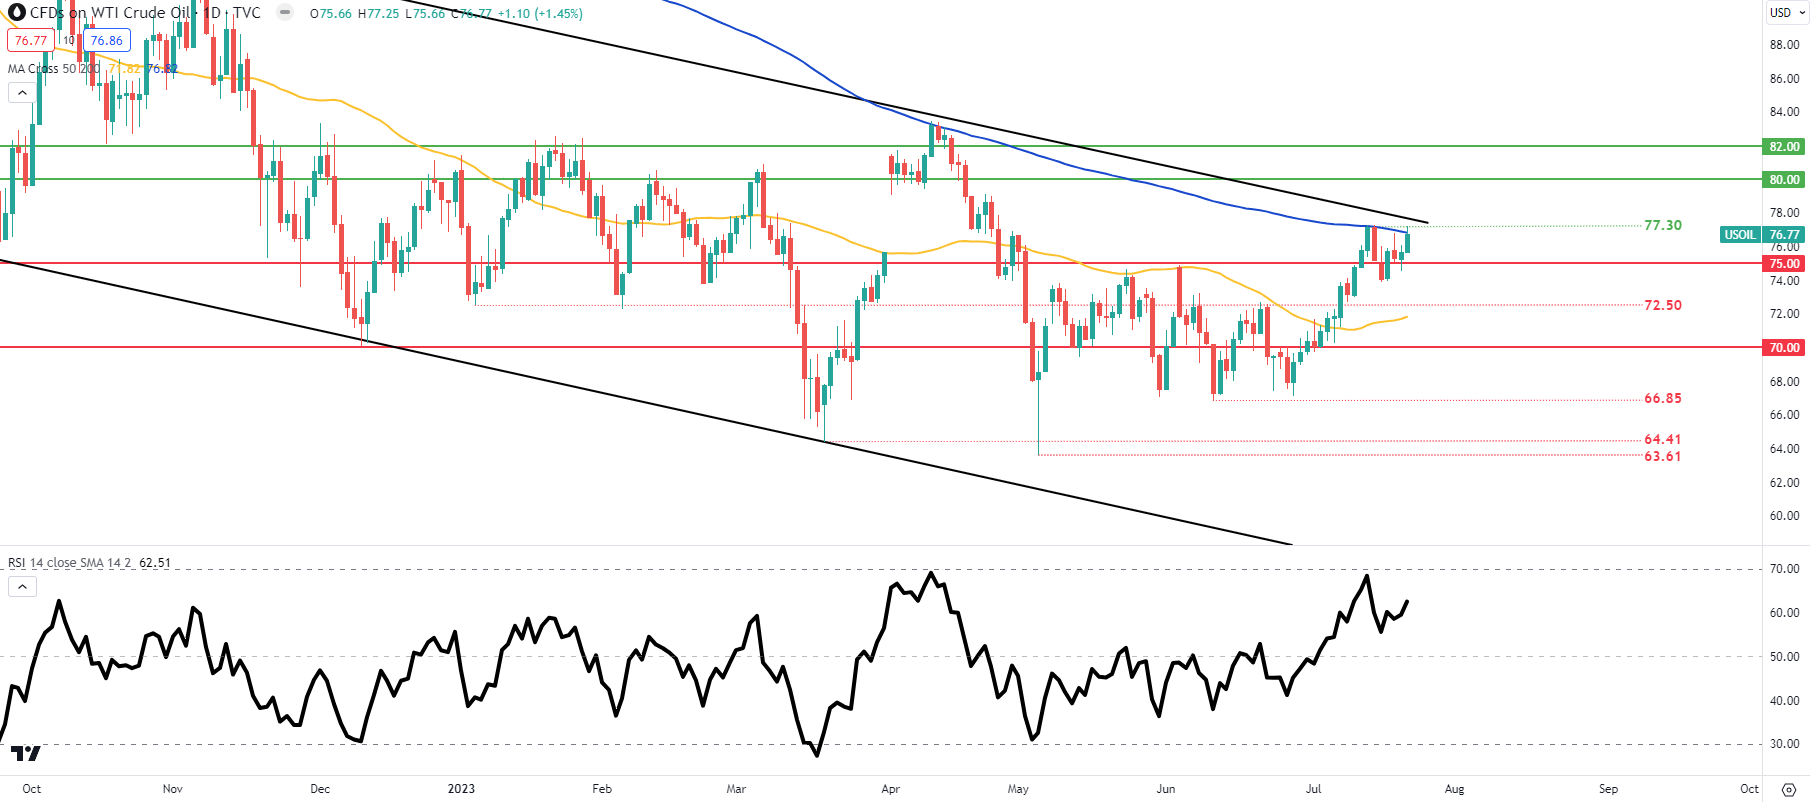Screen dimensions: 1810x802
Task: Click the blue 200 MA value 76.82
Action: 162,69
